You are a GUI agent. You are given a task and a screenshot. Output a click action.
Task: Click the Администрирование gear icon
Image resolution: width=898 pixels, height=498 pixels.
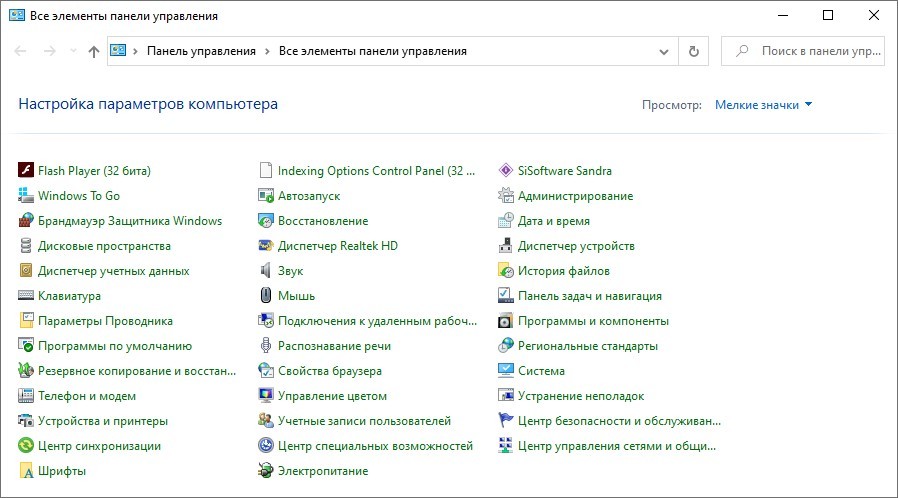click(x=506, y=195)
